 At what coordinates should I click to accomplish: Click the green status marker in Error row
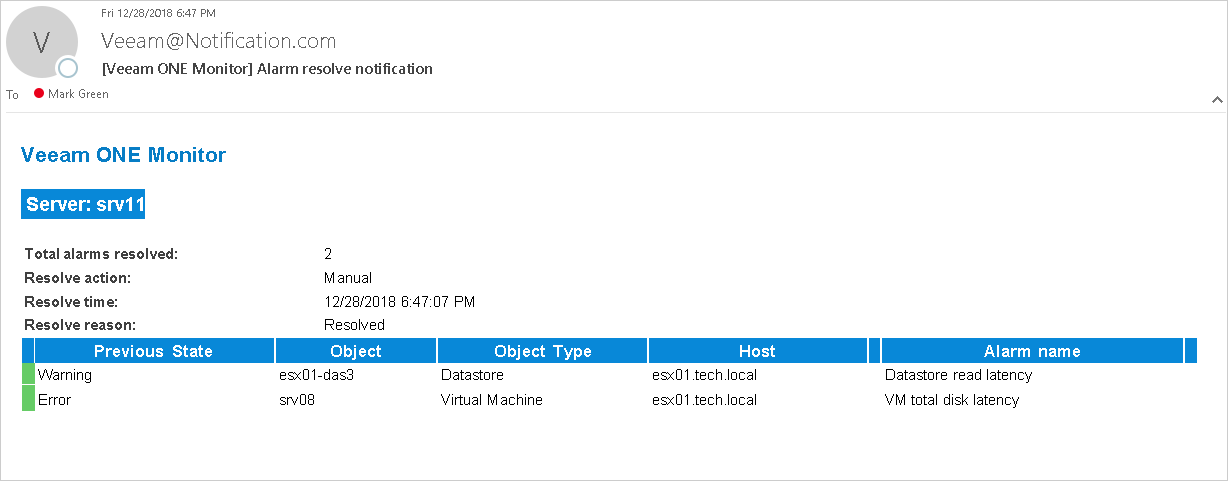click(x=28, y=399)
